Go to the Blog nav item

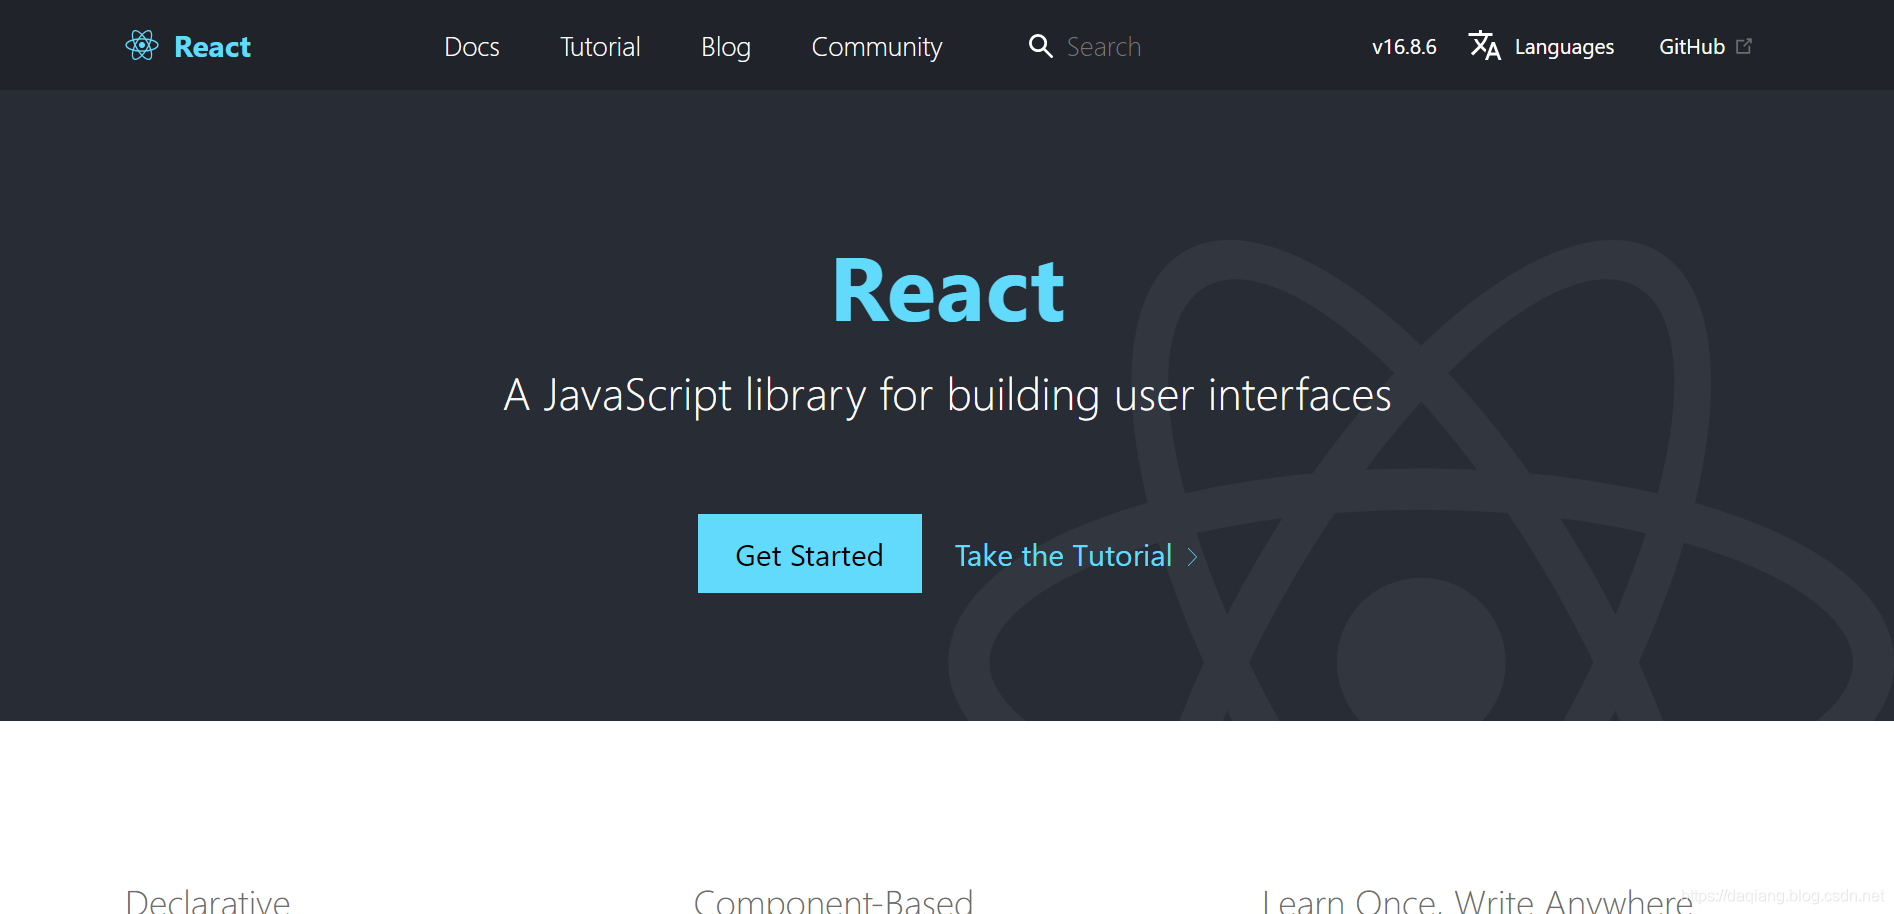(x=726, y=47)
